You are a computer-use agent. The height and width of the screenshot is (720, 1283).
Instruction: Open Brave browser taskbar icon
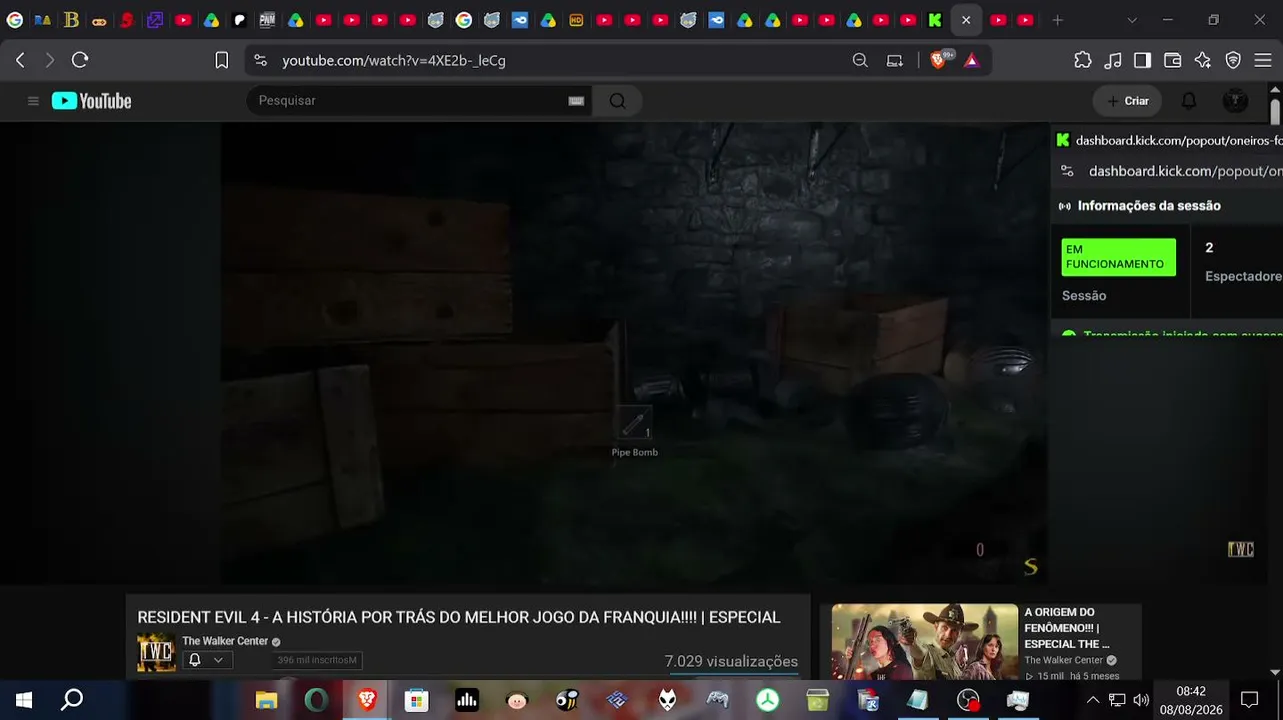click(x=367, y=700)
